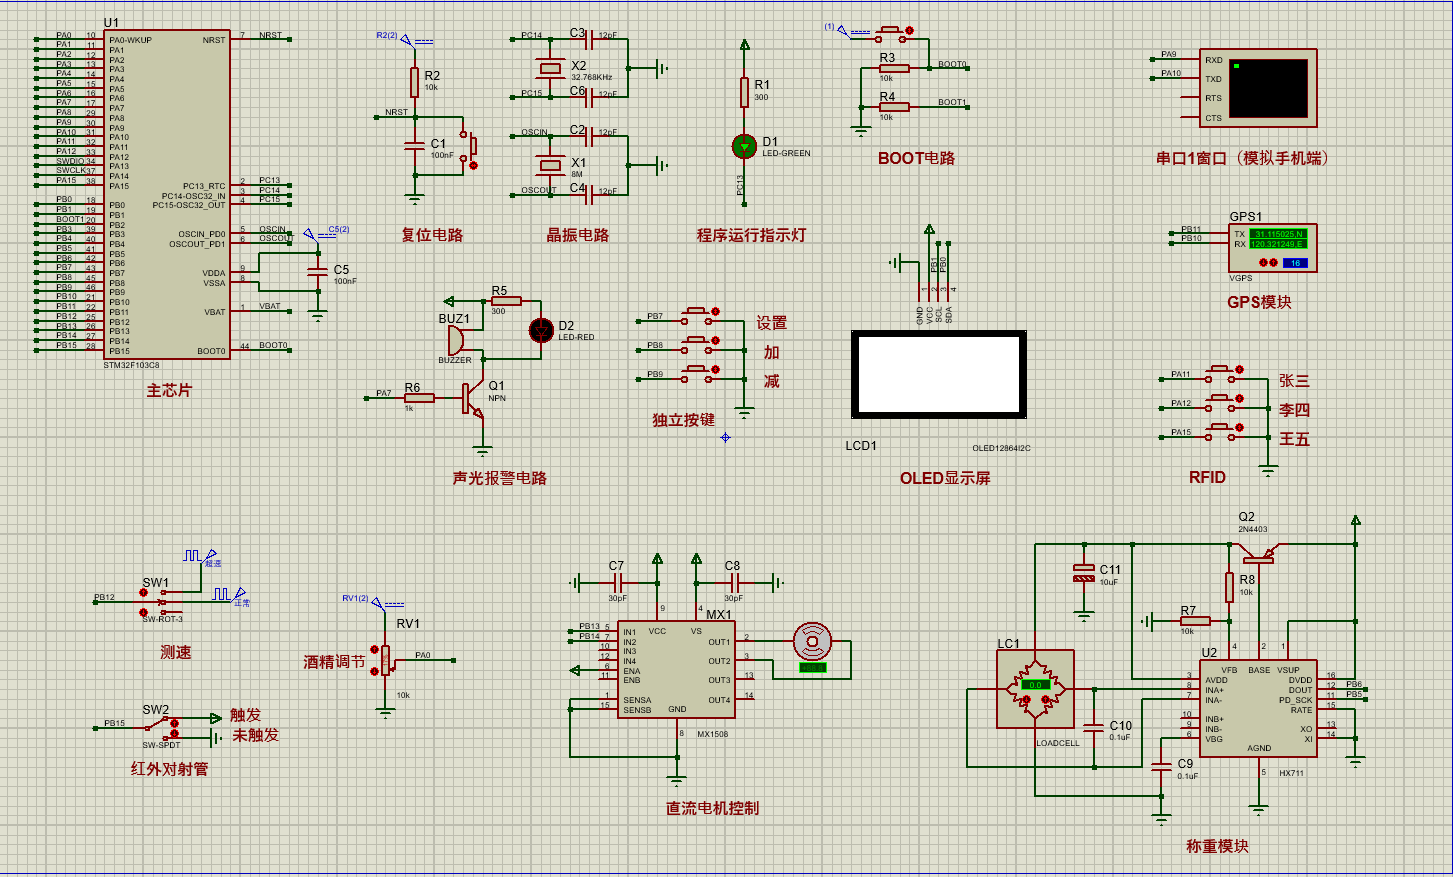Screen dimensions: 1453x877
Task: Click the OLED显示屏 label
Action: [945, 478]
